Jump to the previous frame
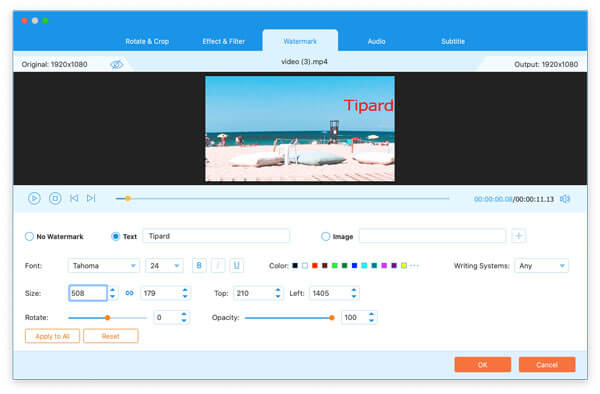The width and height of the screenshot is (600, 394). [x=74, y=198]
